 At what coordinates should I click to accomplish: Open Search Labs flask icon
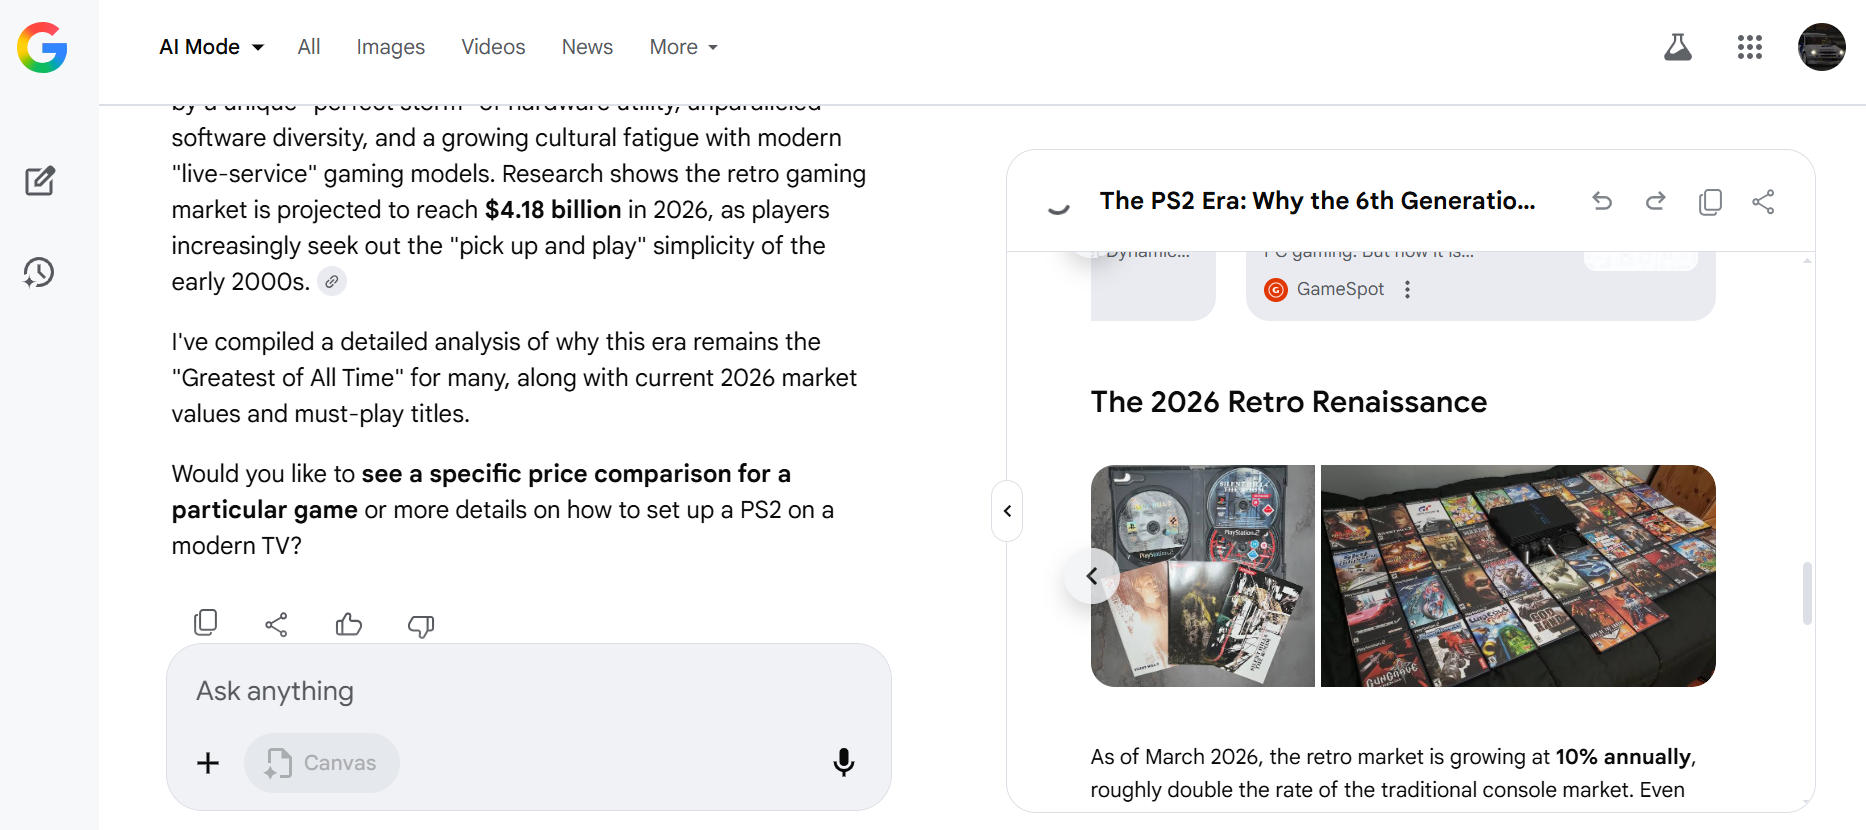[1677, 47]
